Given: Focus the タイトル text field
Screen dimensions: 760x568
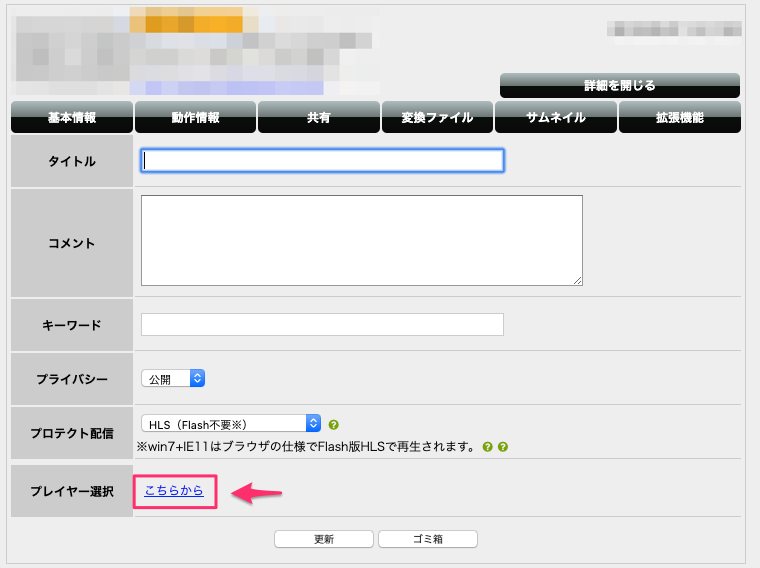Looking at the screenshot, I should point(322,161).
